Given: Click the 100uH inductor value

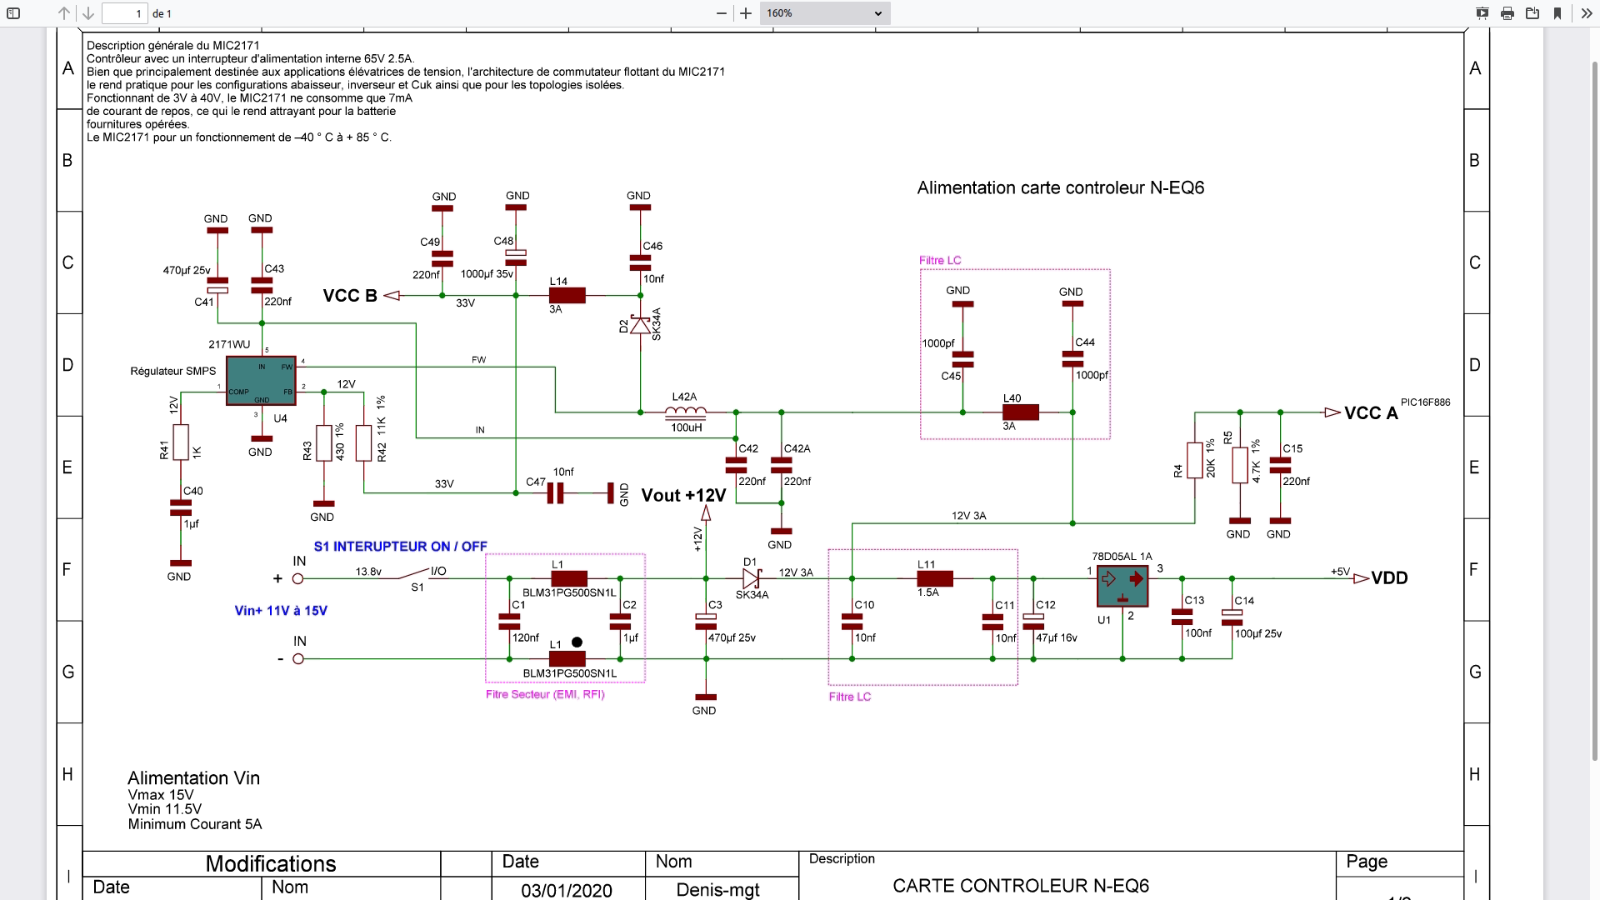Looking at the screenshot, I should (686, 428).
